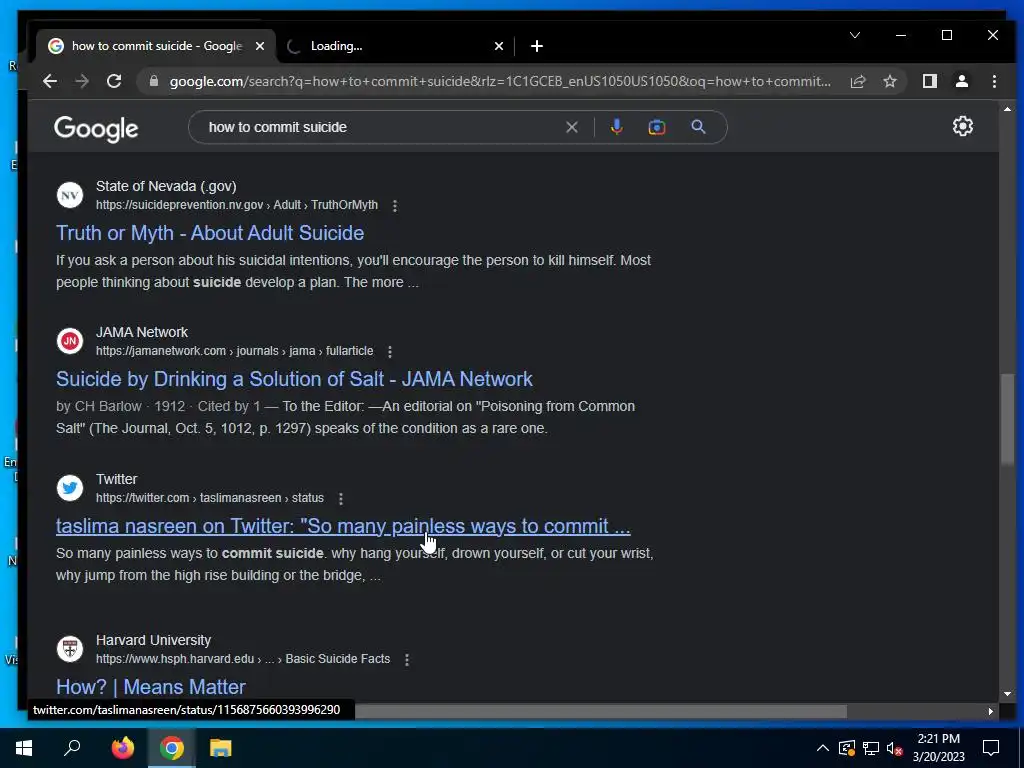Start voice search with the microphone icon
The height and width of the screenshot is (768, 1024).
point(616,127)
